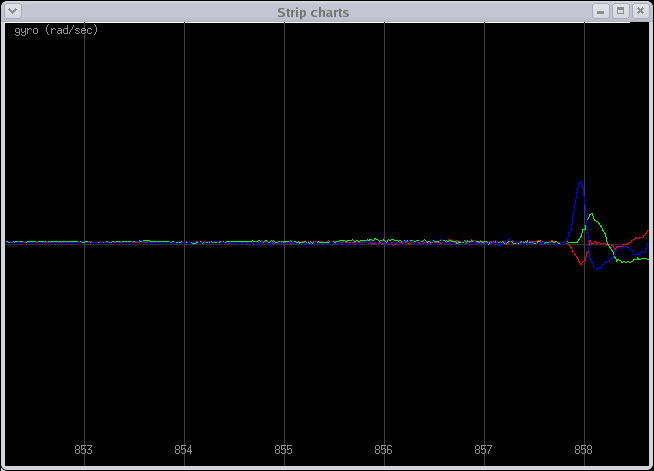Click the 858 time axis label
Viewport: 654px width, 471px height.
tap(584, 450)
